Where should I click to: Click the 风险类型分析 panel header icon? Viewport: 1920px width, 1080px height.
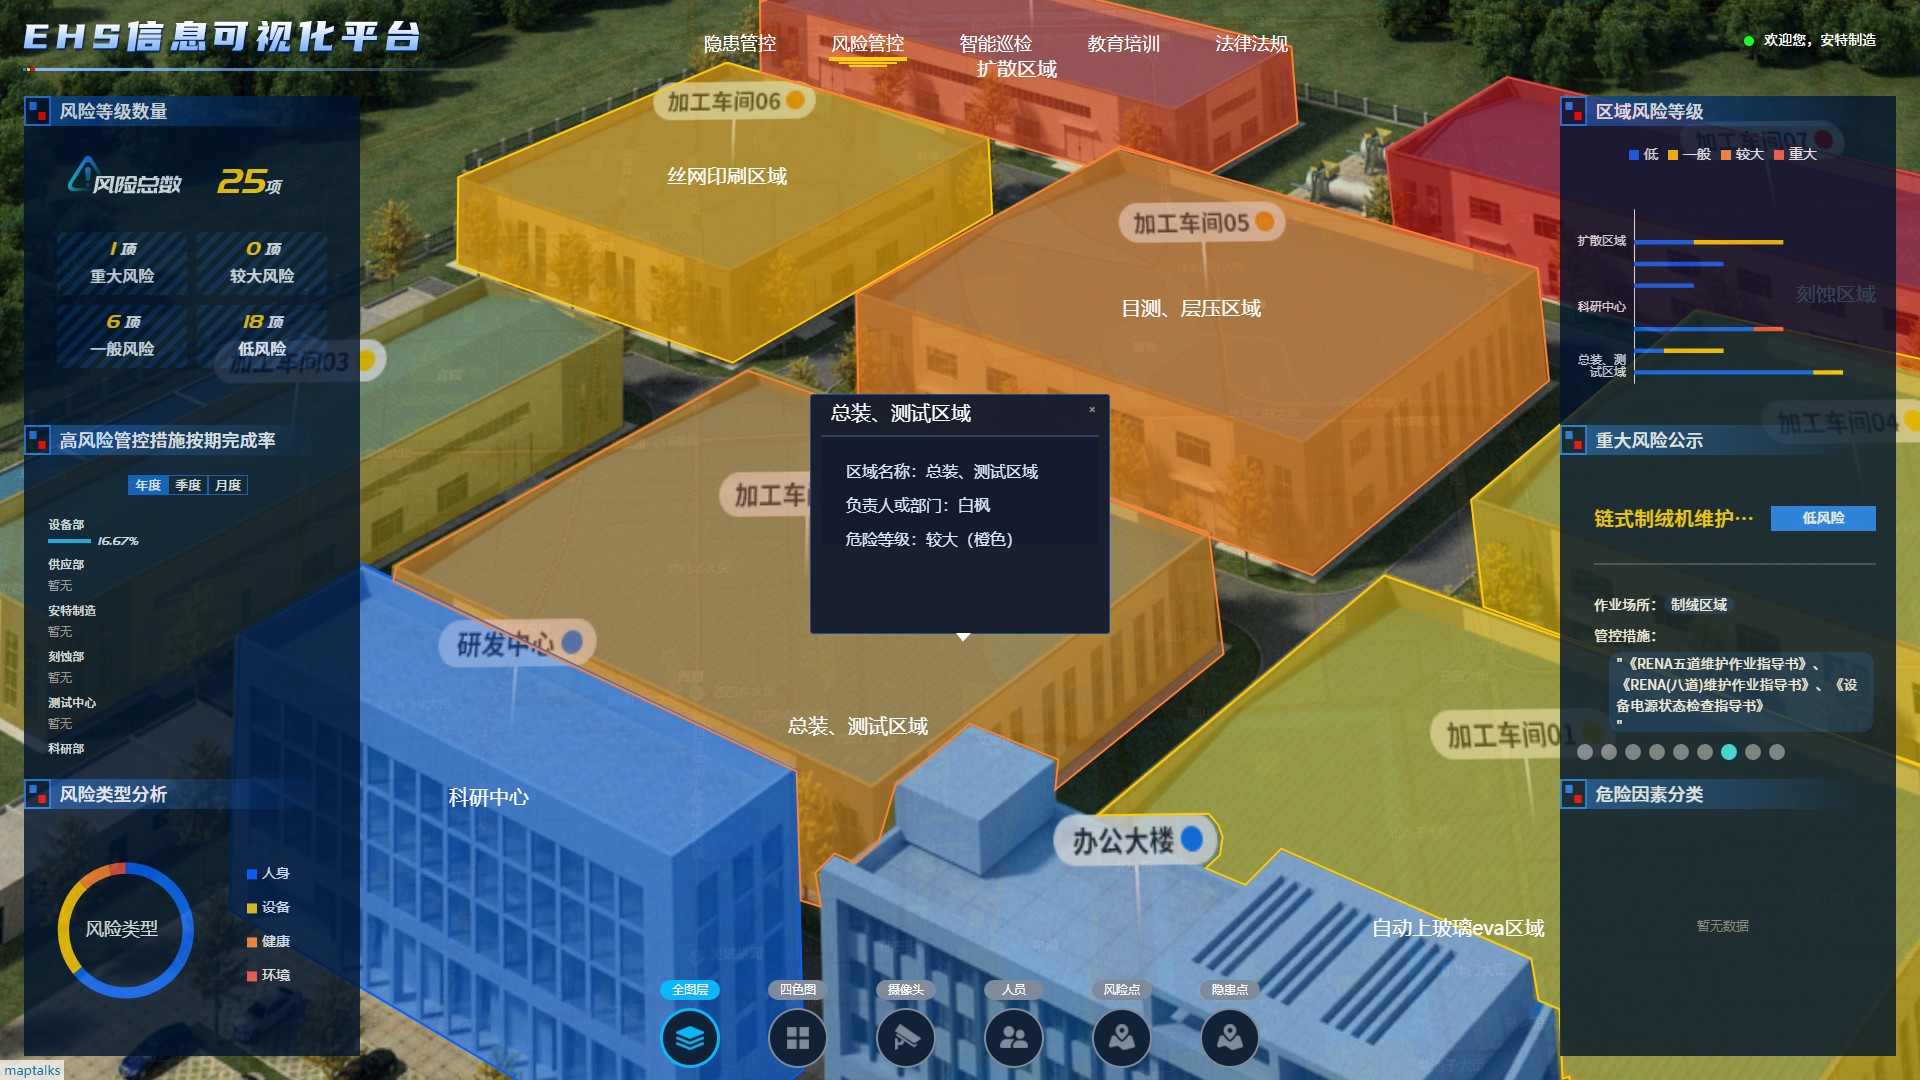point(37,794)
